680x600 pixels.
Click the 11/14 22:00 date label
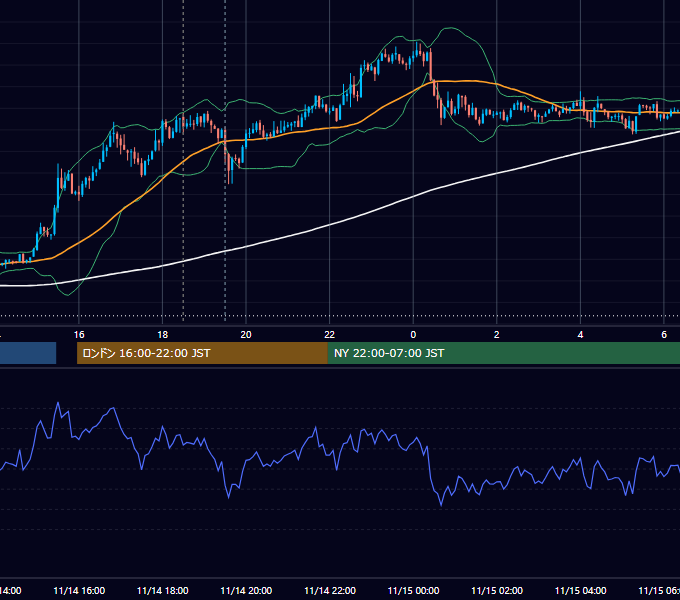(x=330, y=591)
